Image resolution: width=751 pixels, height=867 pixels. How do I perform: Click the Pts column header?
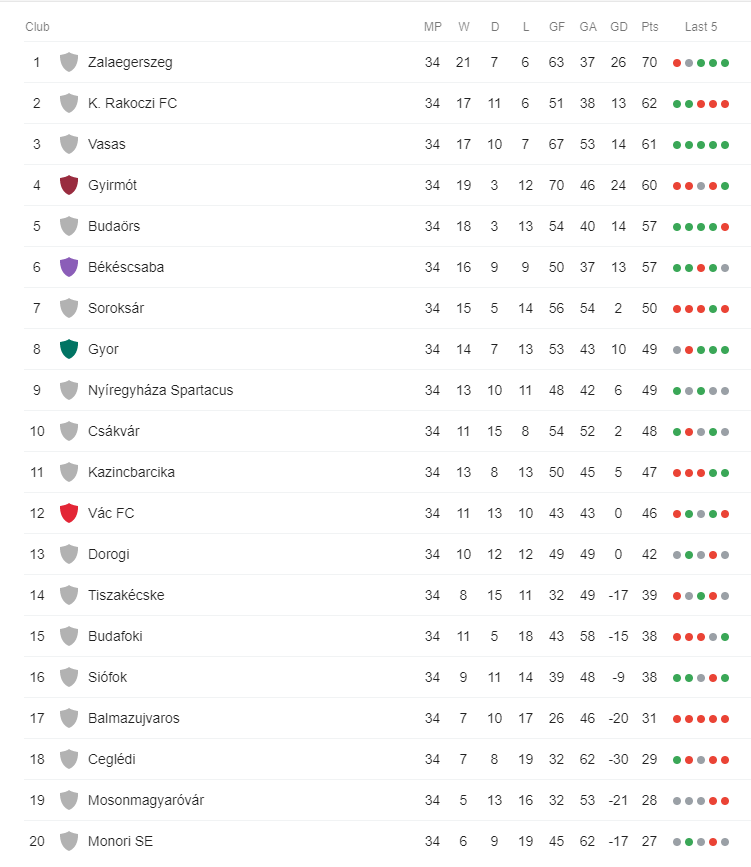650,27
